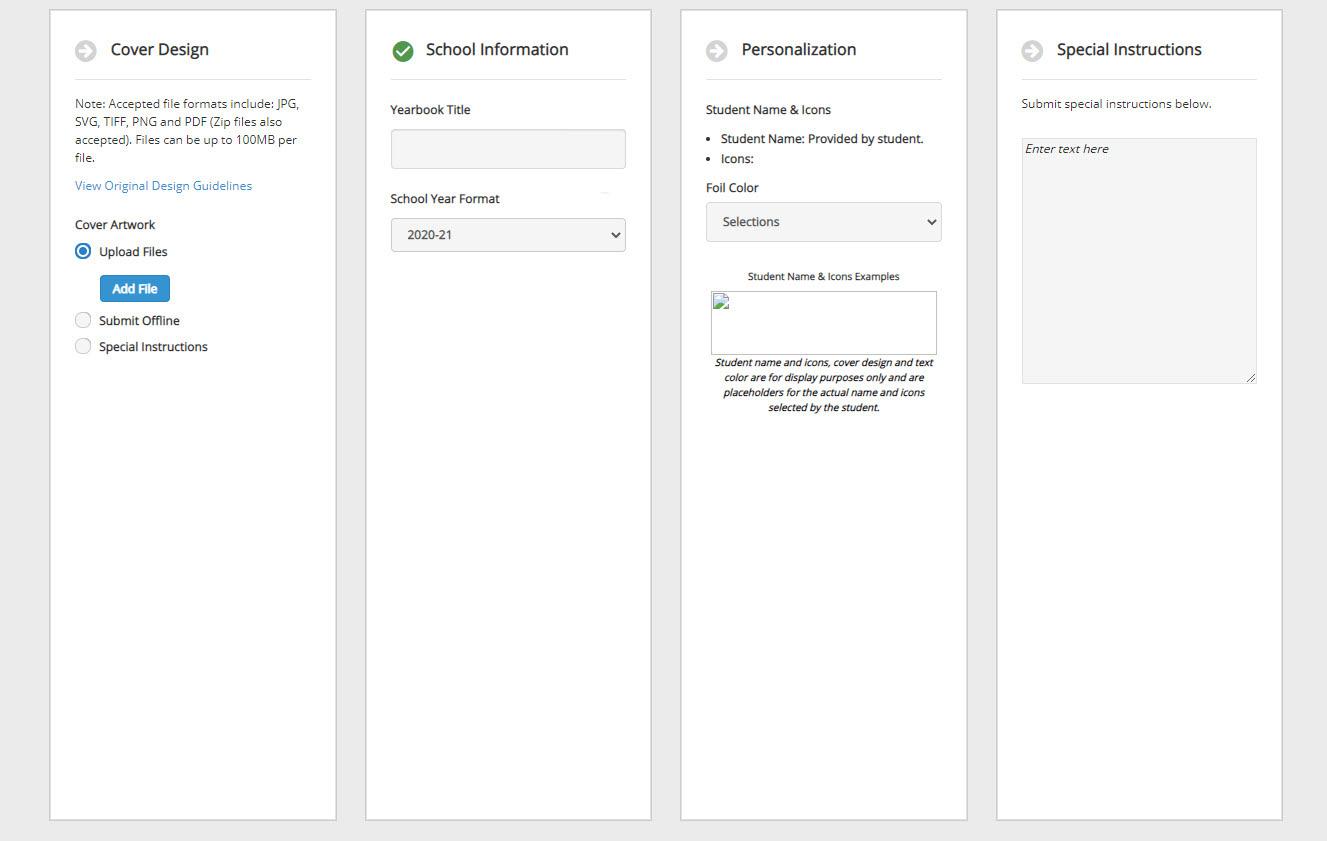Focus the Yearbook Title input field
Screen dimensions: 1327x841
[508, 149]
